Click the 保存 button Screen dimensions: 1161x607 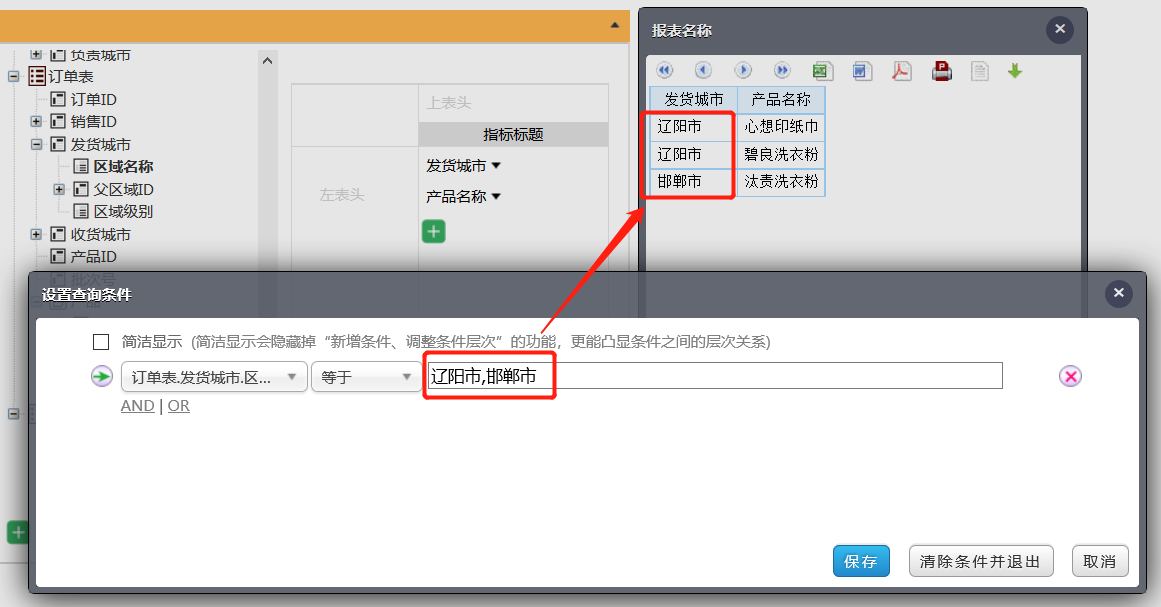click(860, 561)
